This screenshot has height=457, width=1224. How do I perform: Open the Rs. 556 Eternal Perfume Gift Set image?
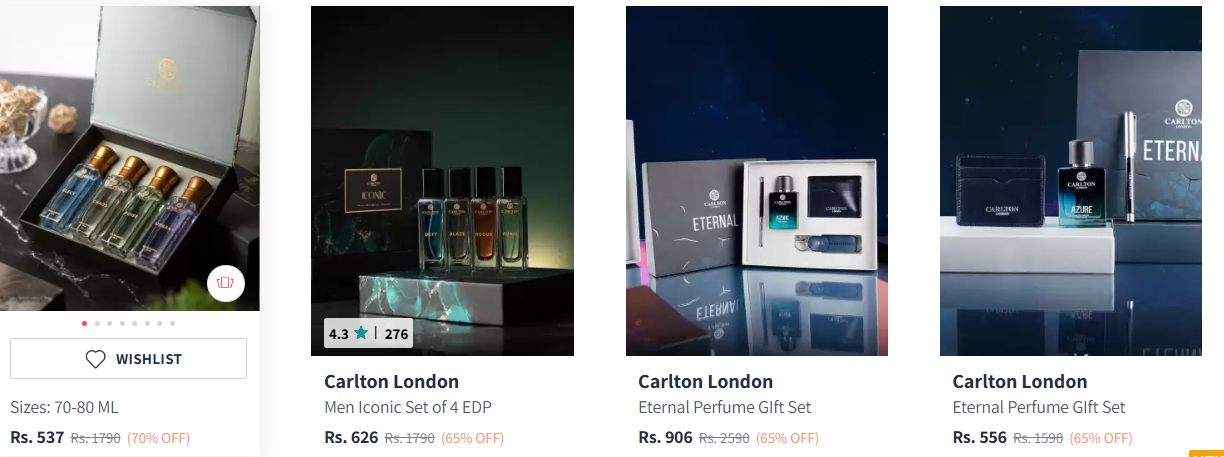coord(1071,181)
